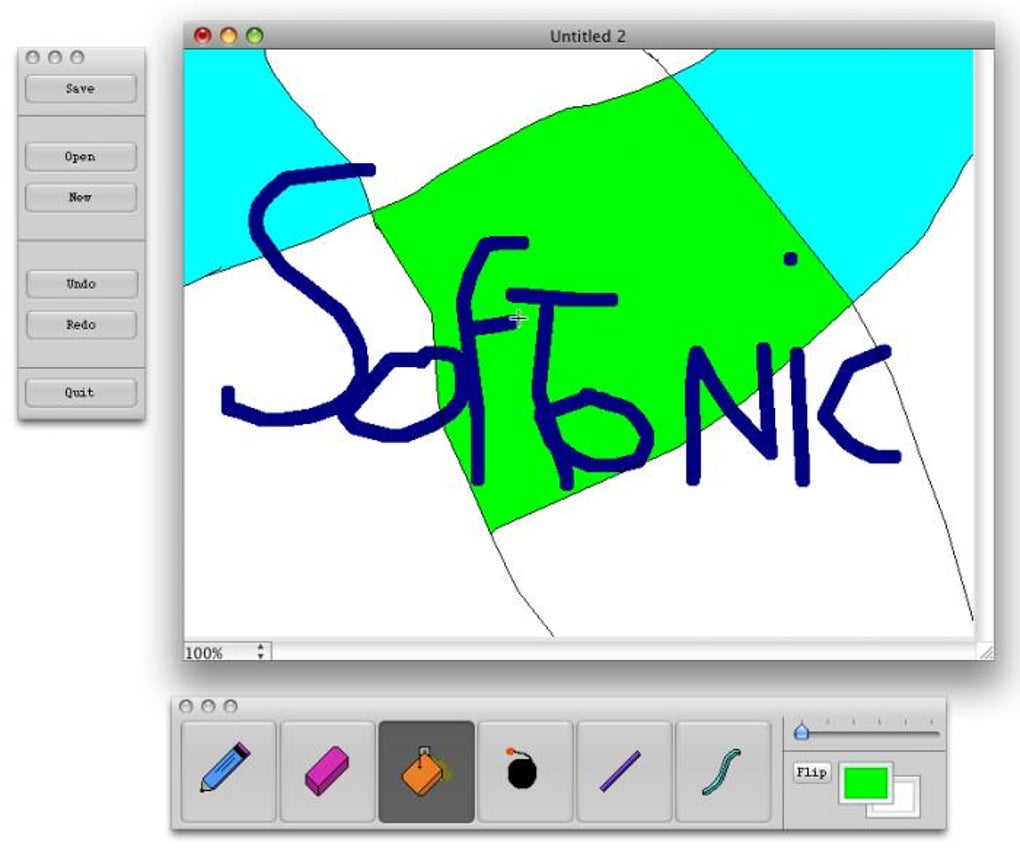Undo the last action
This screenshot has width=1020, height=848.
[x=81, y=284]
